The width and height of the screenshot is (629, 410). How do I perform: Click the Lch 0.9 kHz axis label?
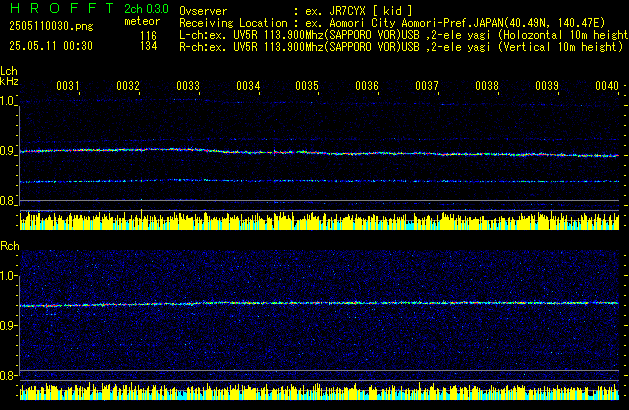(x=7, y=151)
